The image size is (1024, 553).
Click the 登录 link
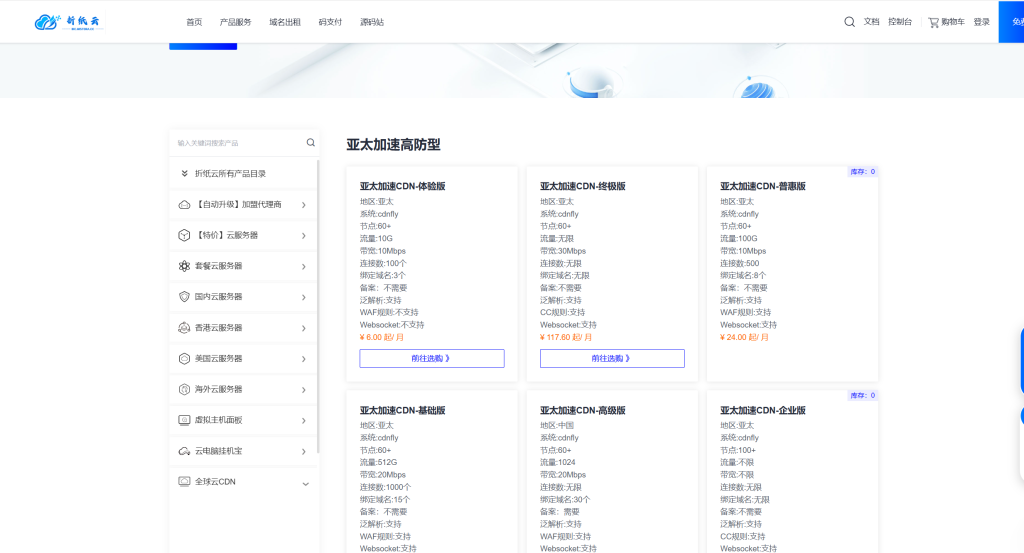click(x=982, y=22)
